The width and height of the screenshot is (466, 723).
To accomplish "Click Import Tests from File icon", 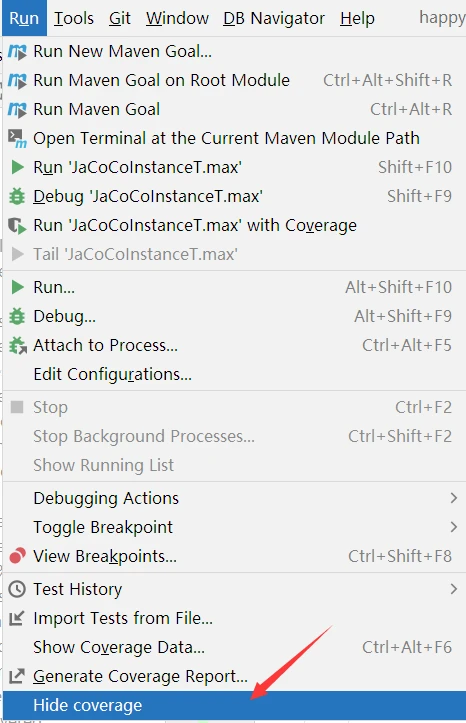I will (17, 618).
